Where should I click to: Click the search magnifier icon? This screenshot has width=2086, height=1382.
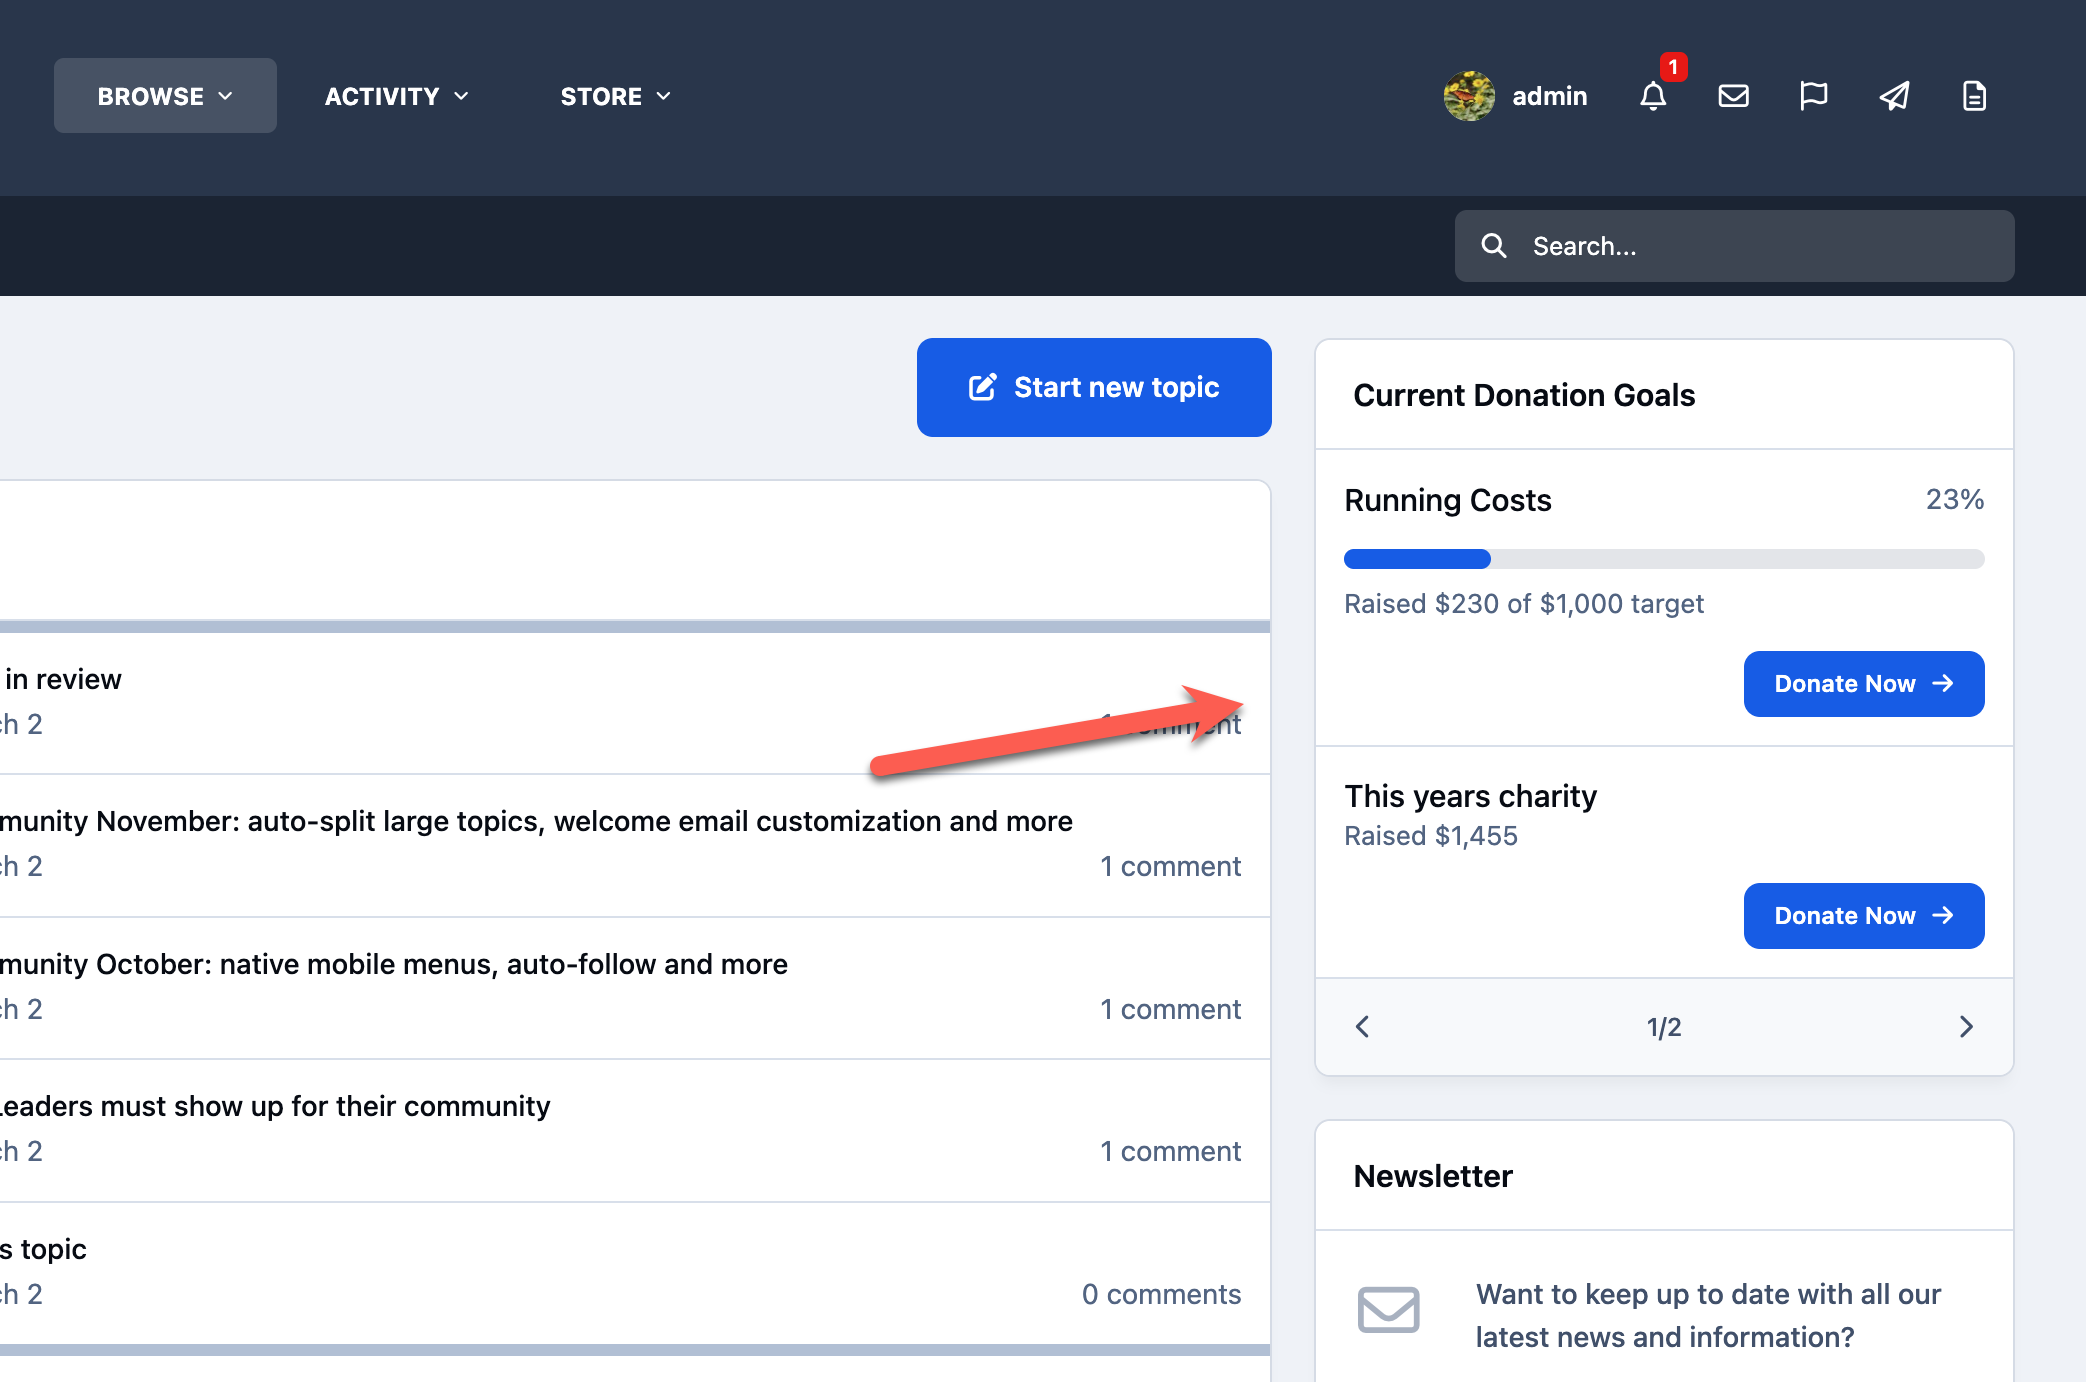[1493, 246]
